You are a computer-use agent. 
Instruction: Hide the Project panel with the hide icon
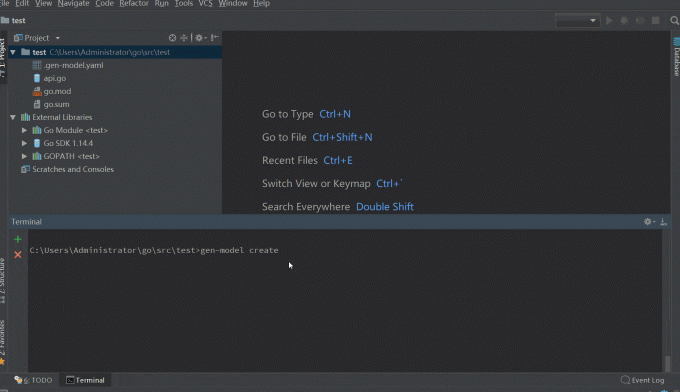(x=215, y=38)
